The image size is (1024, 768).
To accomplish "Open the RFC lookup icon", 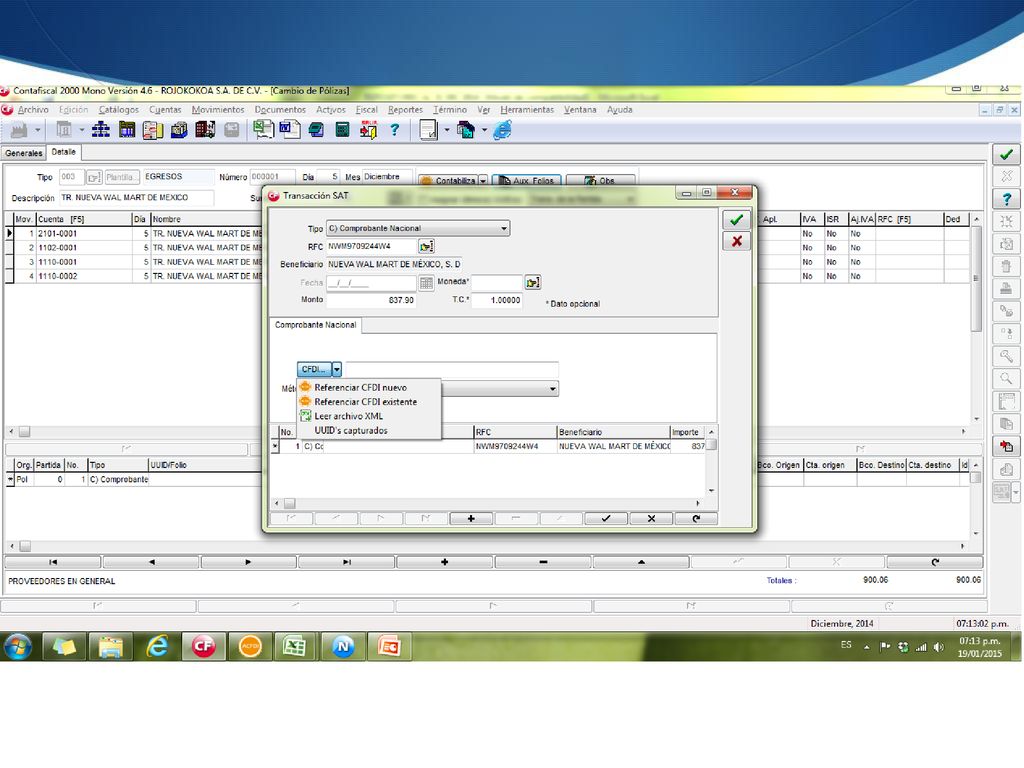I will [x=426, y=246].
